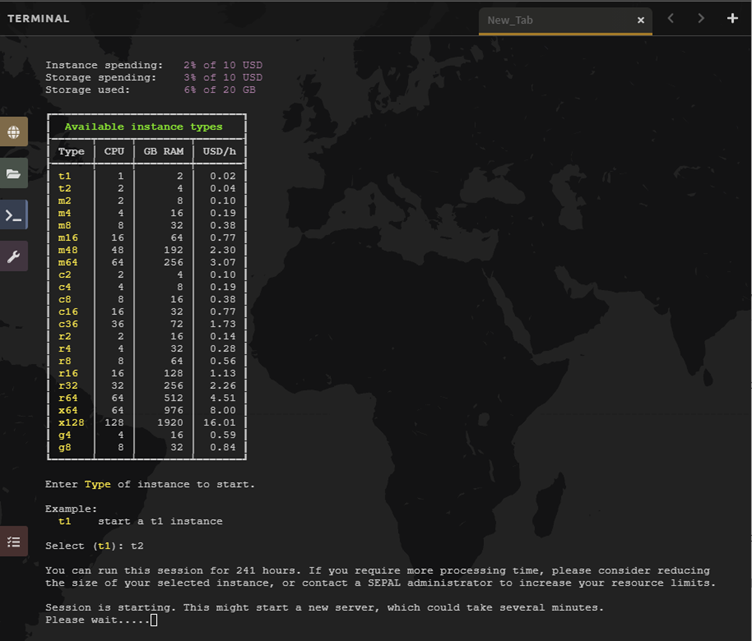Open the Files folder icon in sidebar

tap(14, 174)
